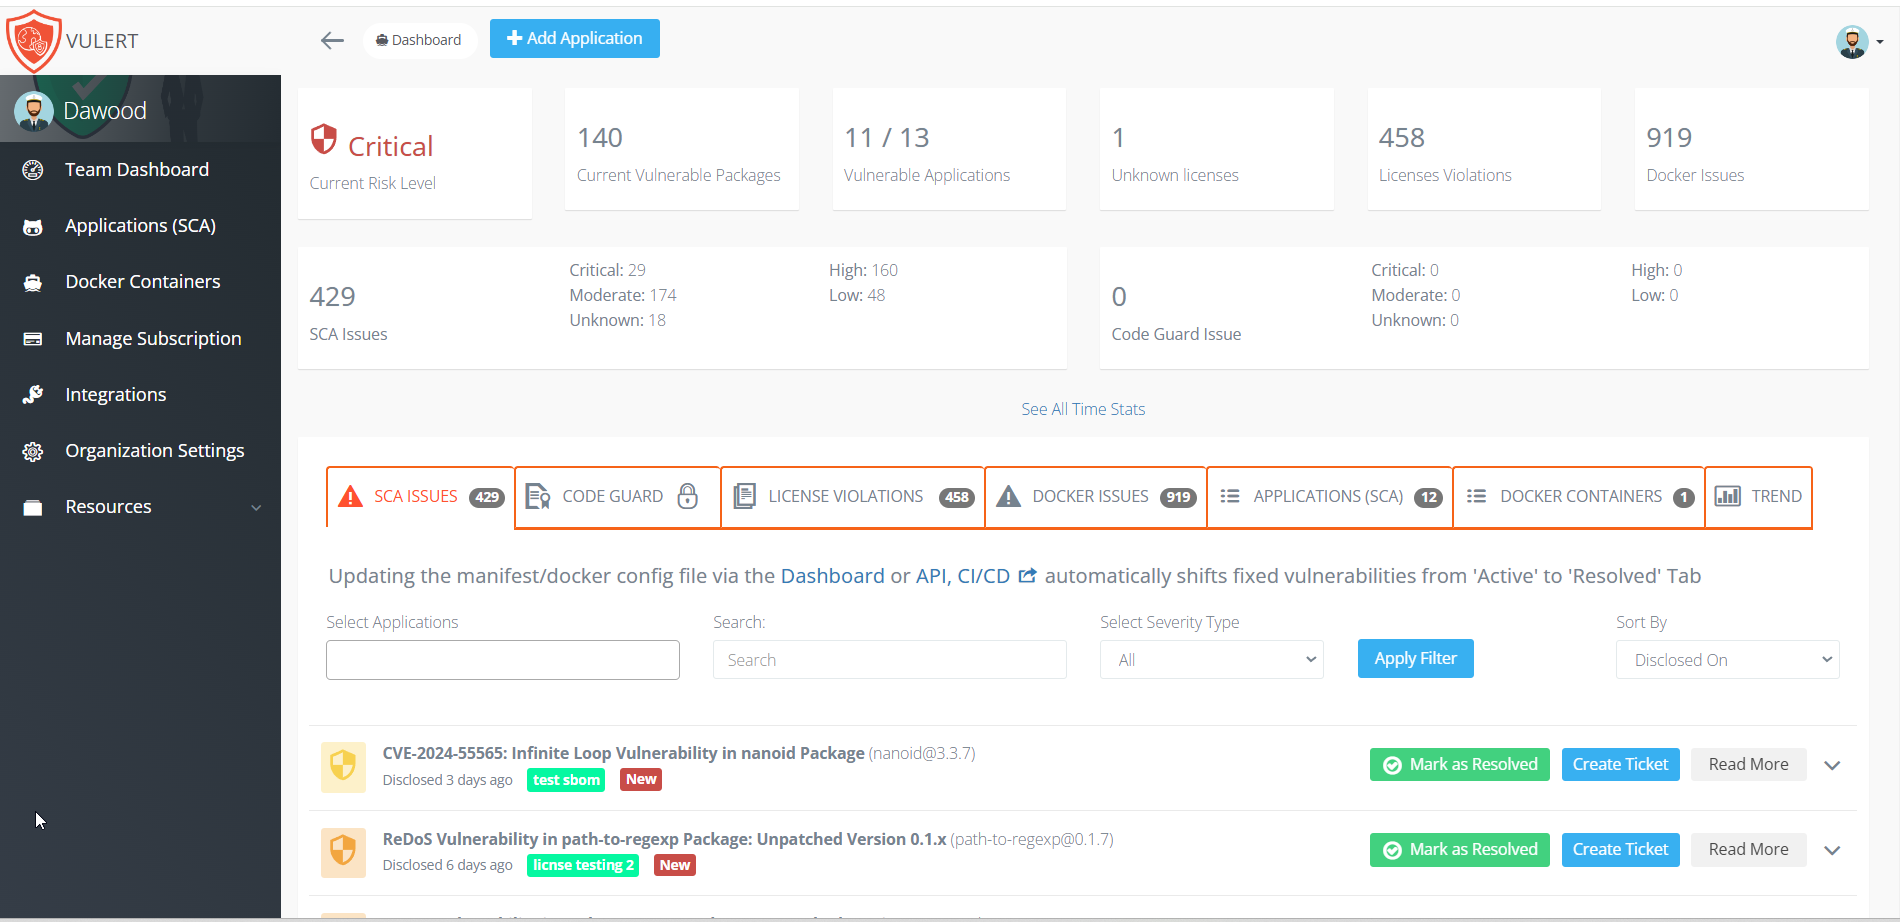The width and height of the screenshot is (1900, 922).
Task: Click the Manage Subscription sidebar icon
Action: [34, 338]
